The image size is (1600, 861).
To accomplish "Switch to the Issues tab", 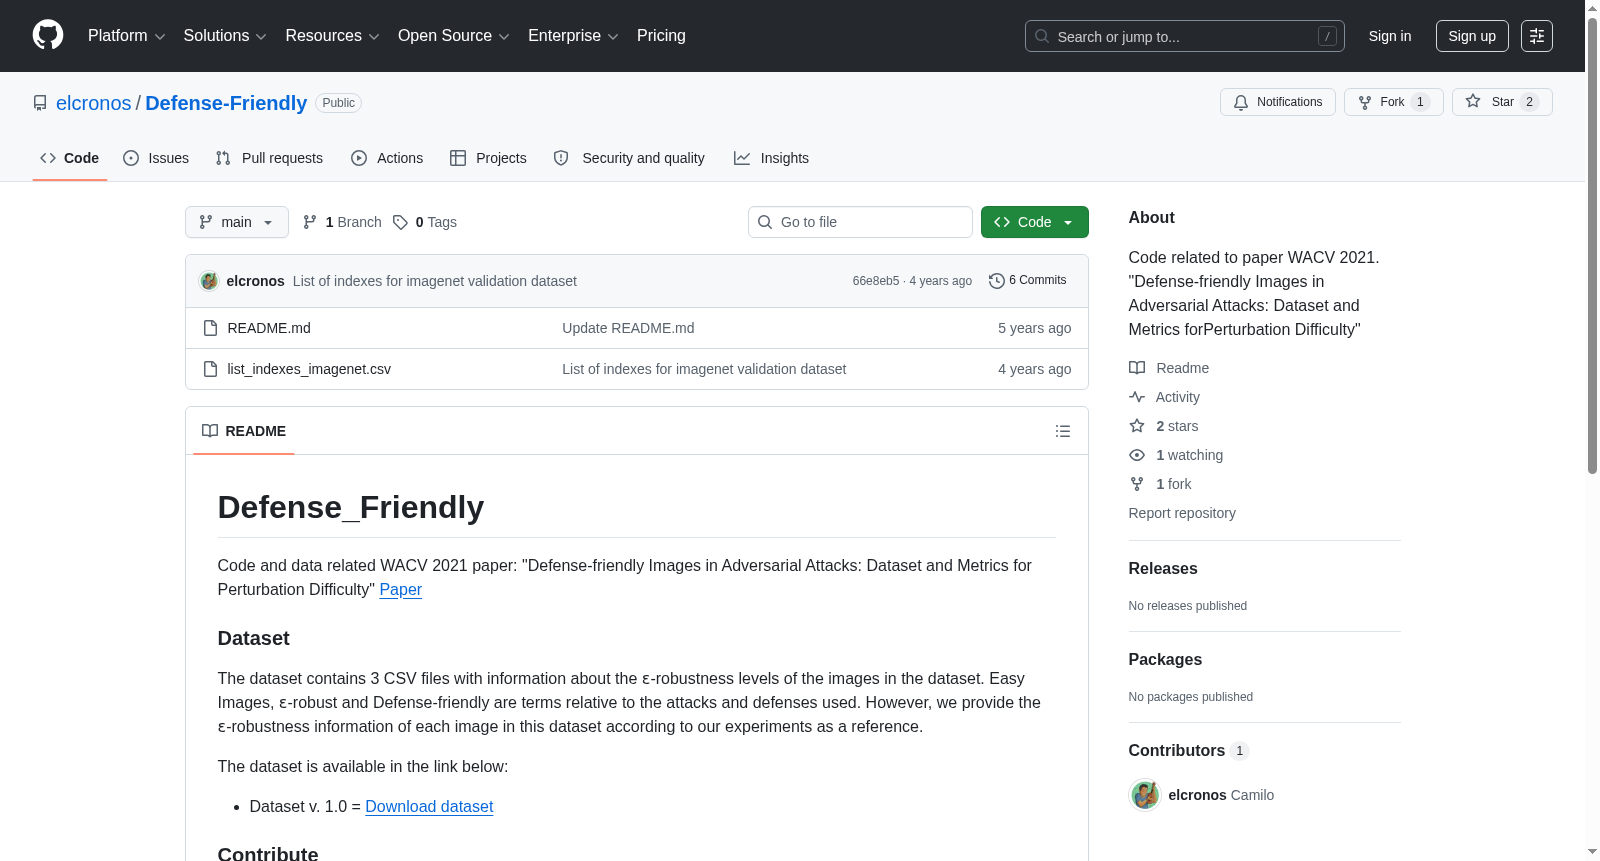I will tap(156, 158).
